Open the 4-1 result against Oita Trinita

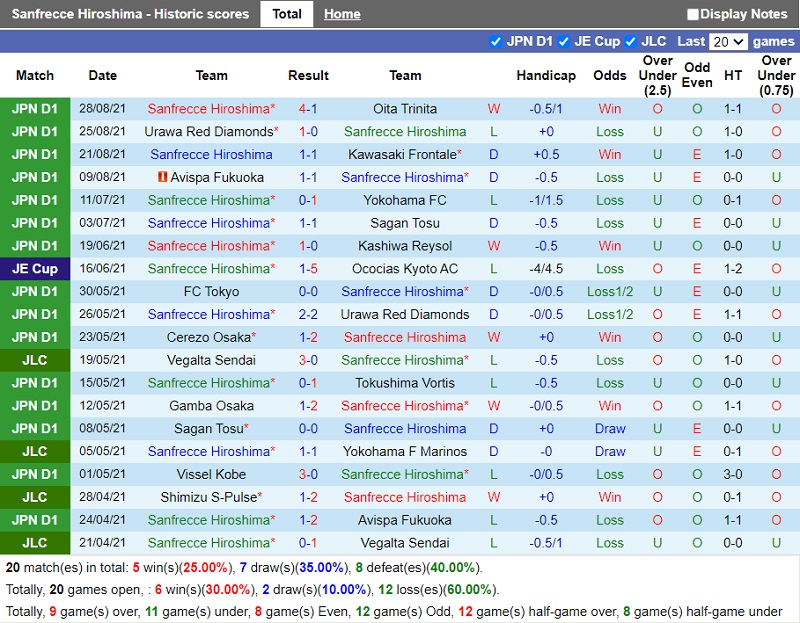pos(308,108)
